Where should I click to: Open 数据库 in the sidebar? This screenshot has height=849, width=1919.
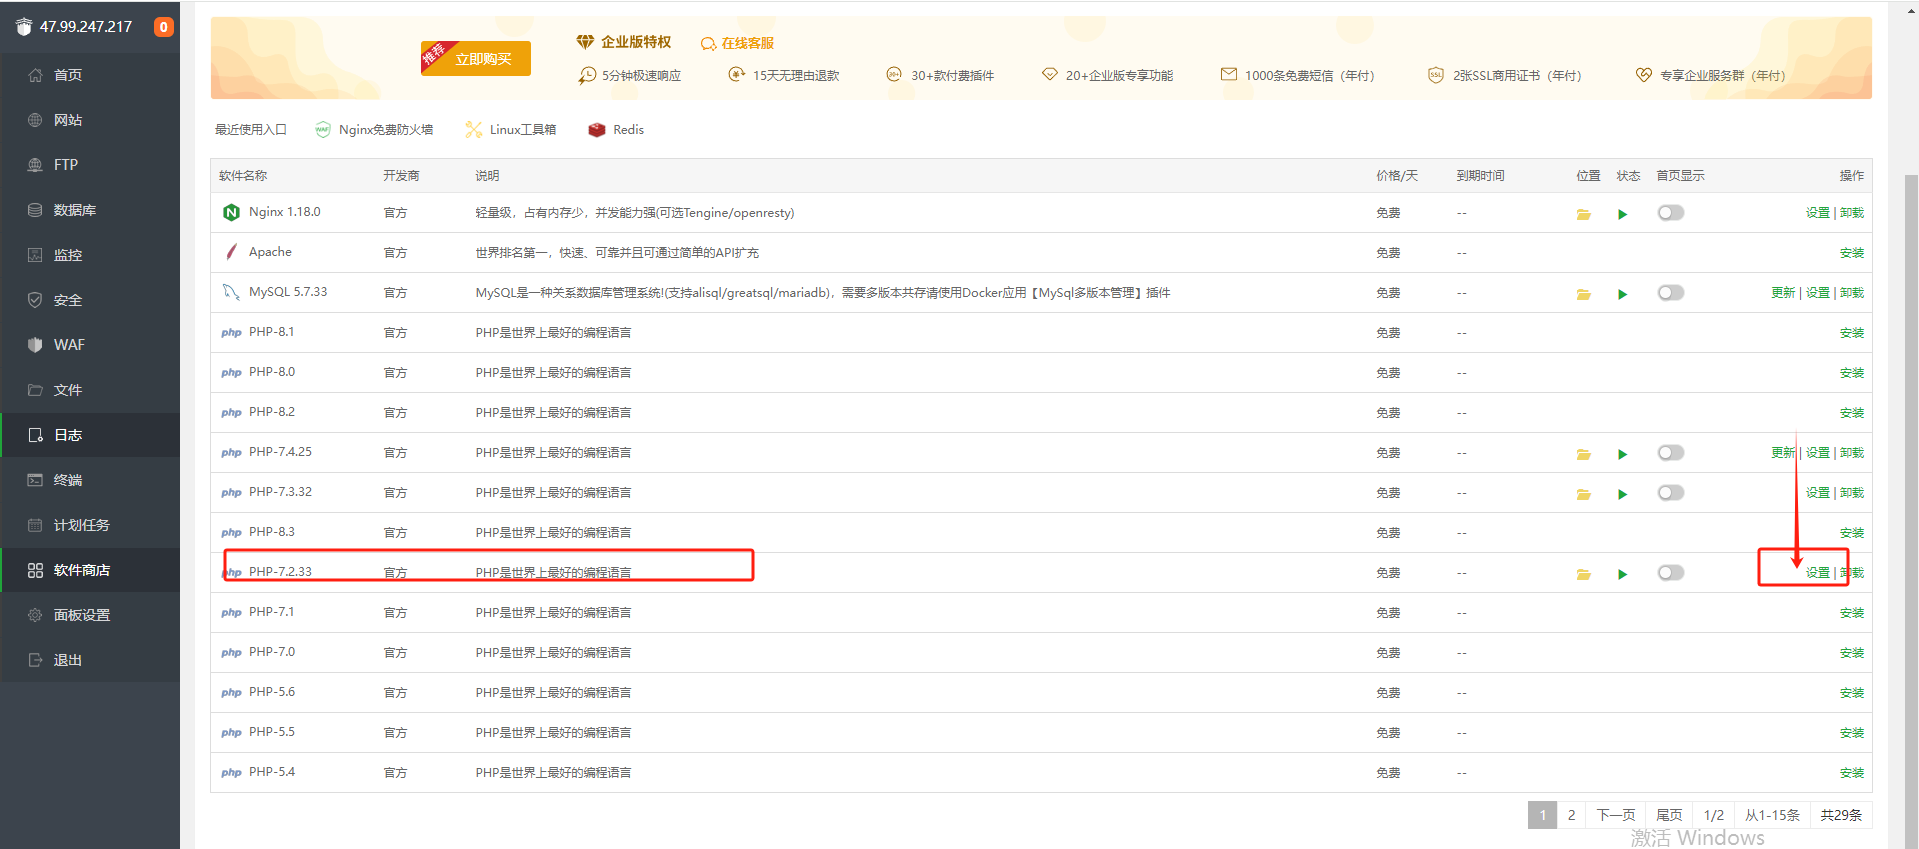[74, 210]
